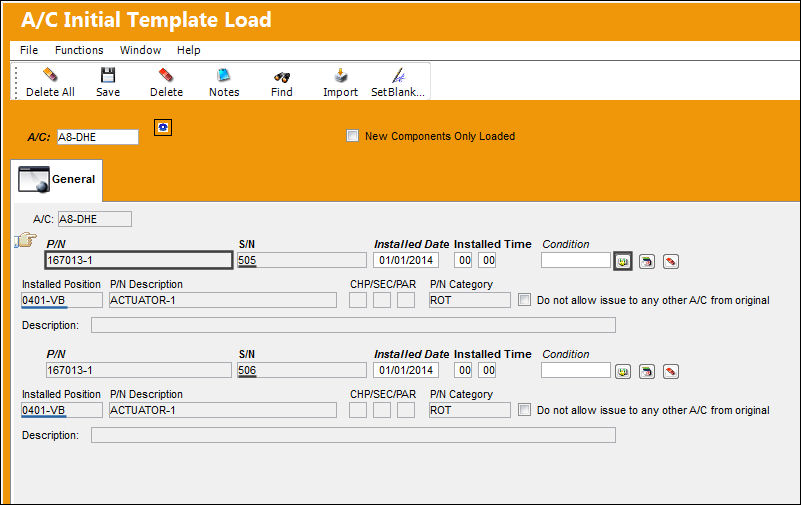This screenshot has width=801, height=505.
Task: Click the Condition field for S/N 505
Action: point(576,260)
